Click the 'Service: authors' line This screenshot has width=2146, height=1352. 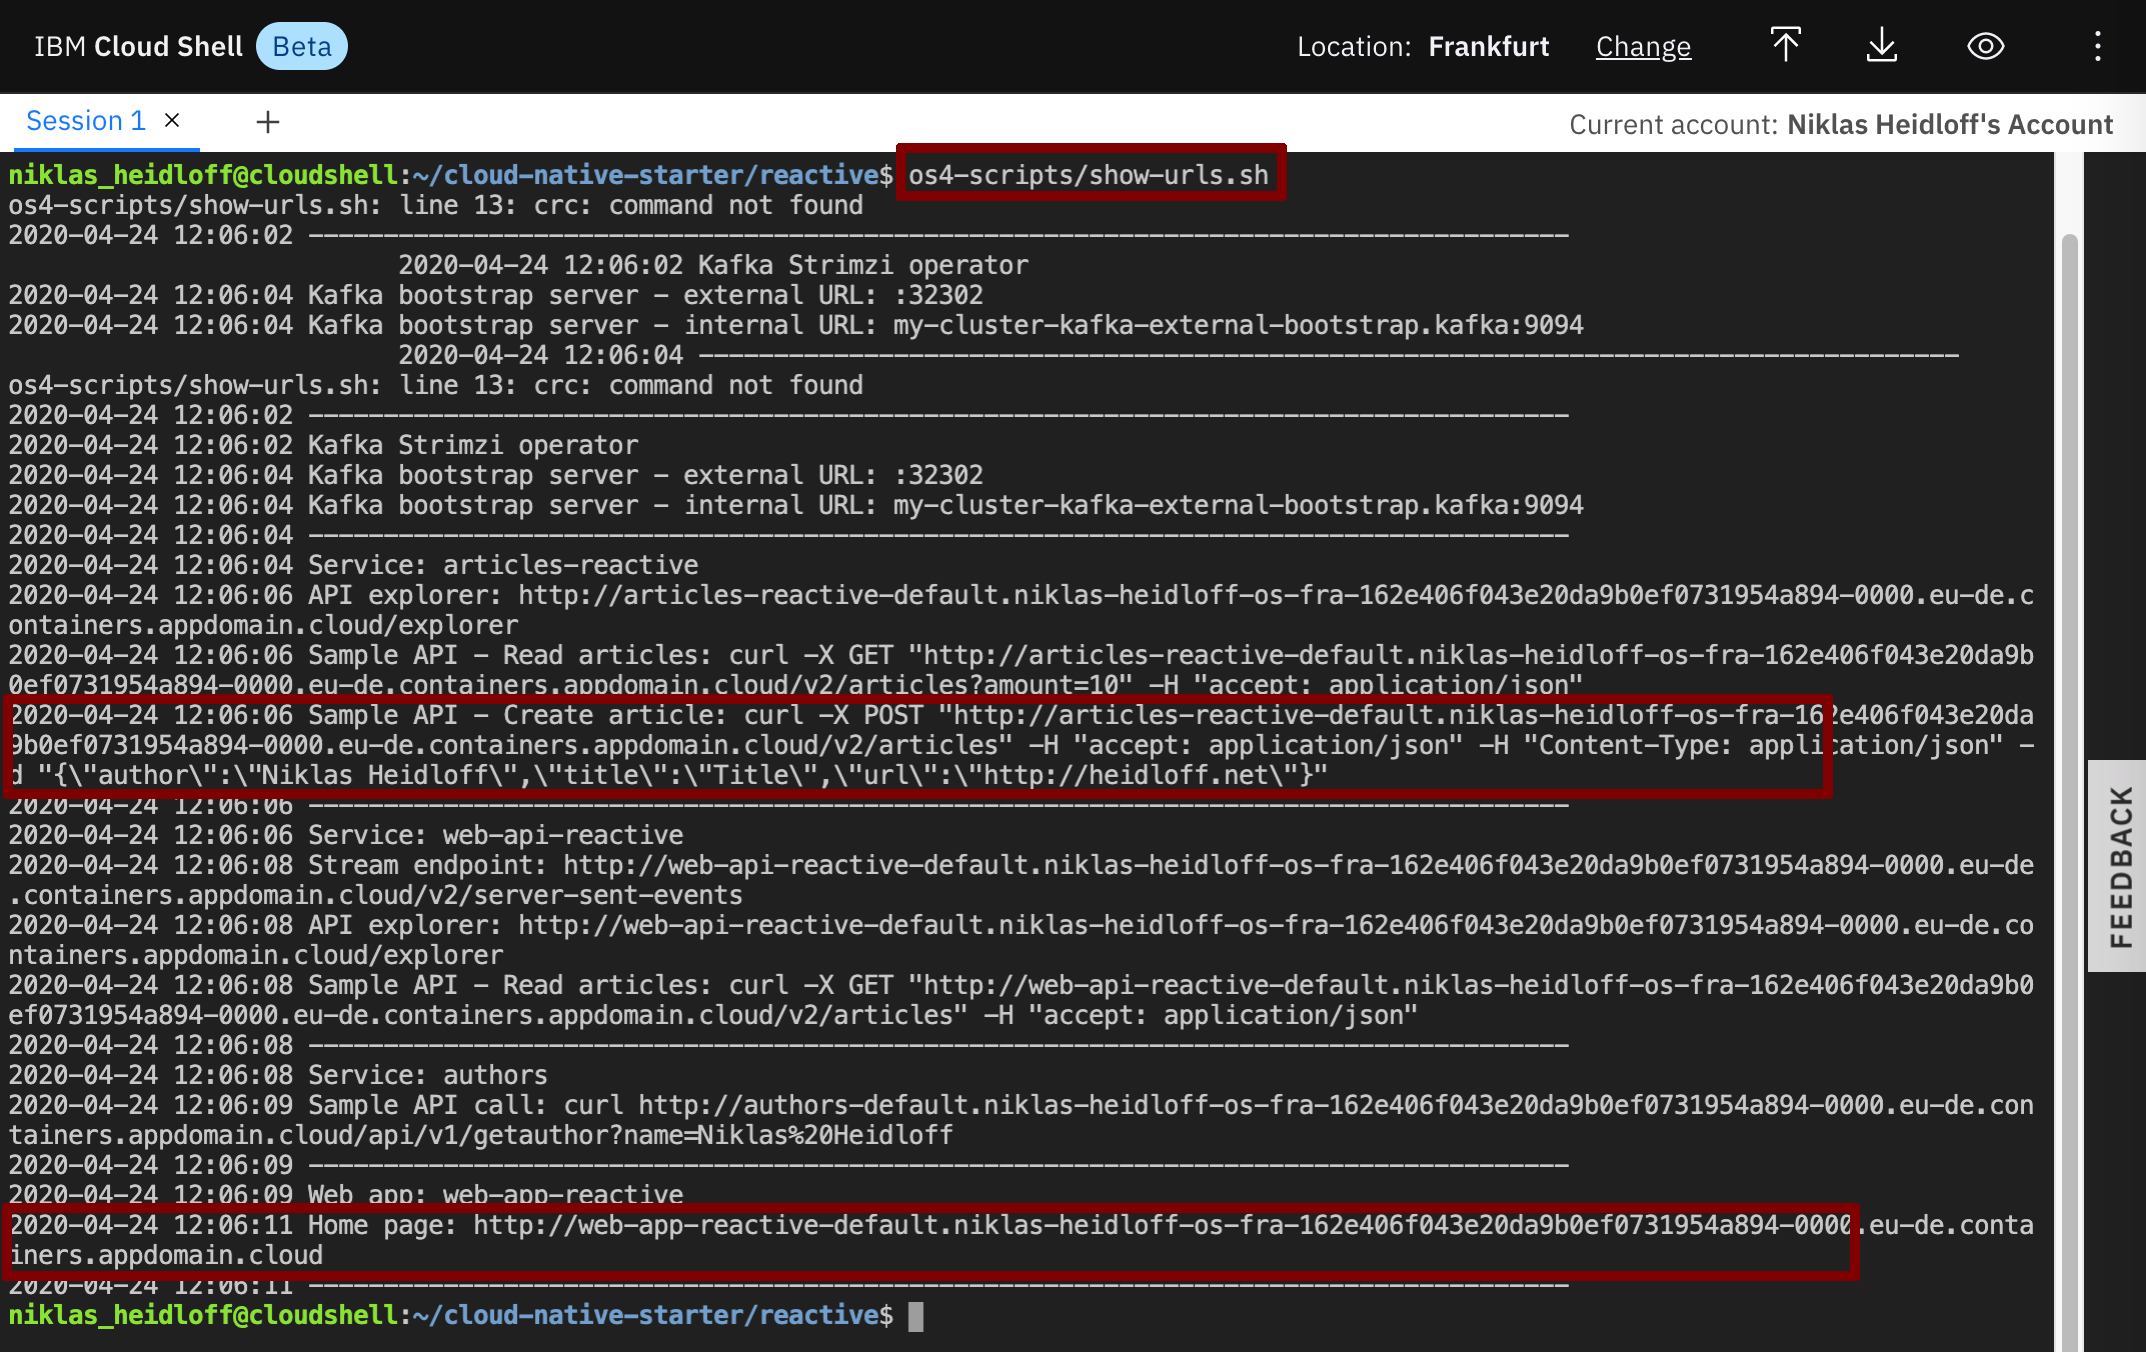[x=278, y=1075]
